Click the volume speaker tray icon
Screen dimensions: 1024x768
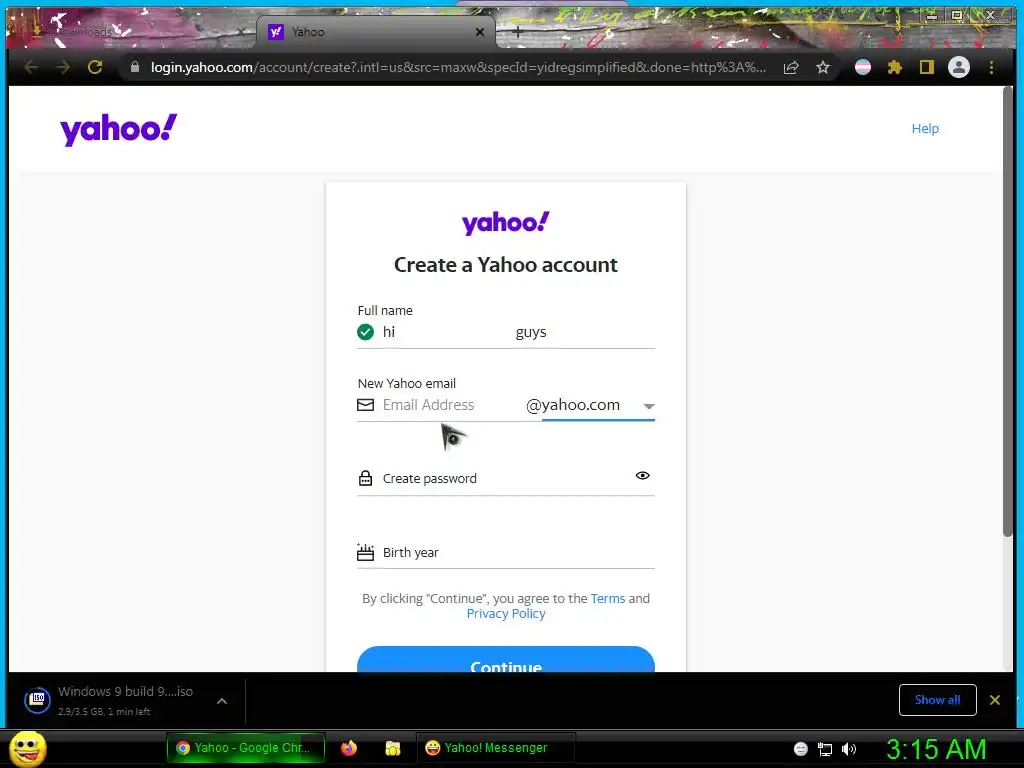849,749
